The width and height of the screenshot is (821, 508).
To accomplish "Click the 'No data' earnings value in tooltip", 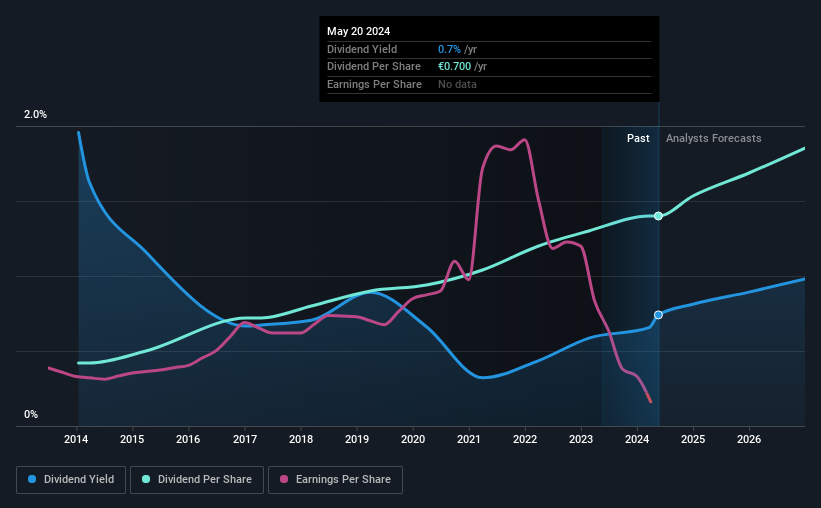I will click(458, 84).
